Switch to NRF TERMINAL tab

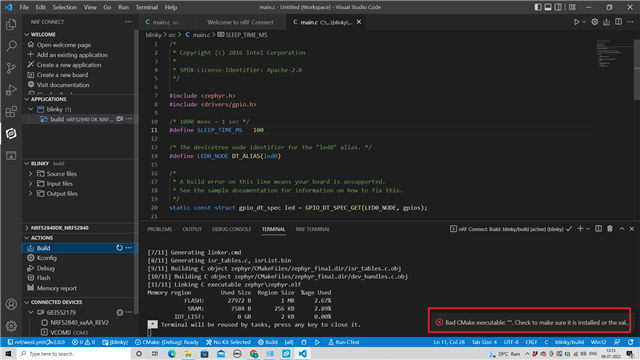point(313,229)
